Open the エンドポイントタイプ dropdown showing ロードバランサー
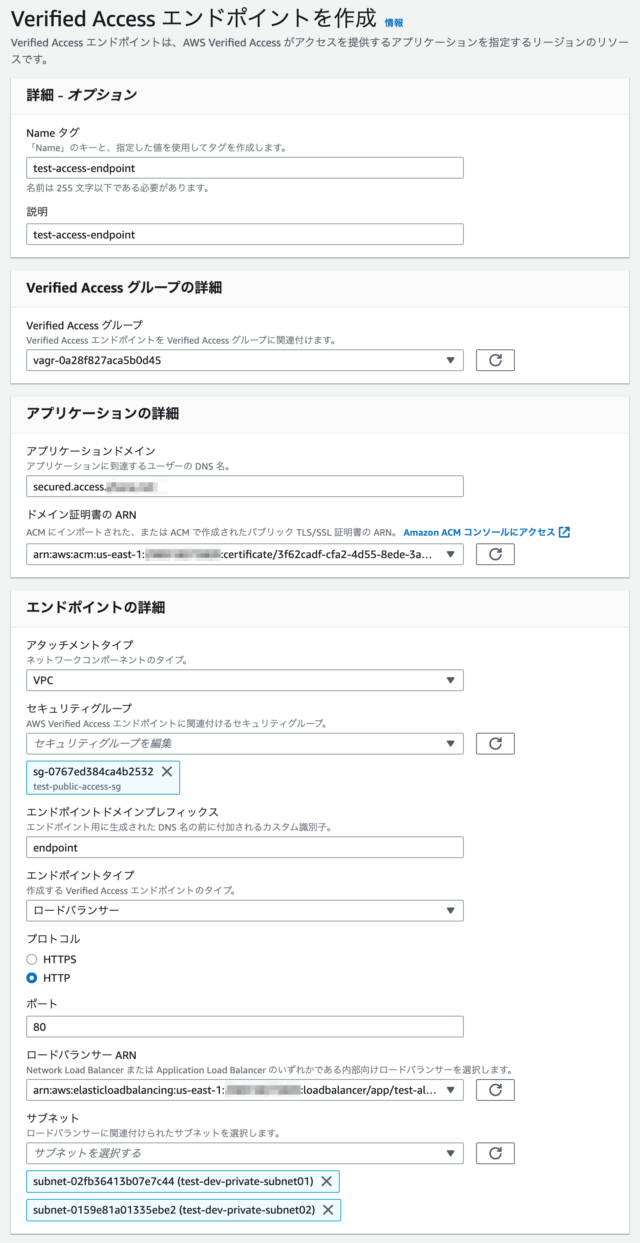 pos(246,911)
